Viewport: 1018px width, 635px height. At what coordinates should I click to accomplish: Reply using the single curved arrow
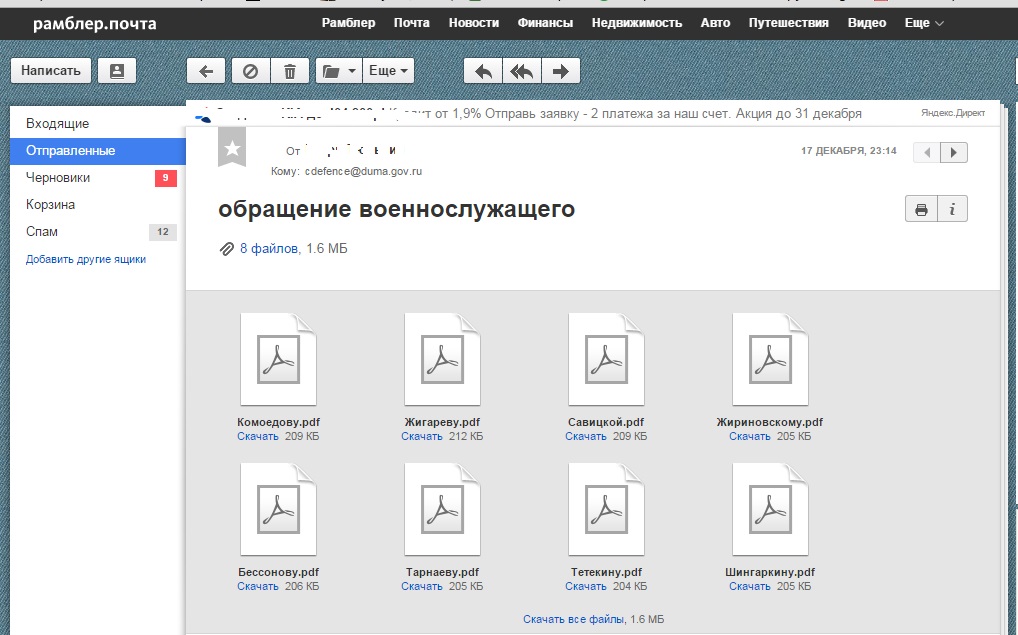483,71
